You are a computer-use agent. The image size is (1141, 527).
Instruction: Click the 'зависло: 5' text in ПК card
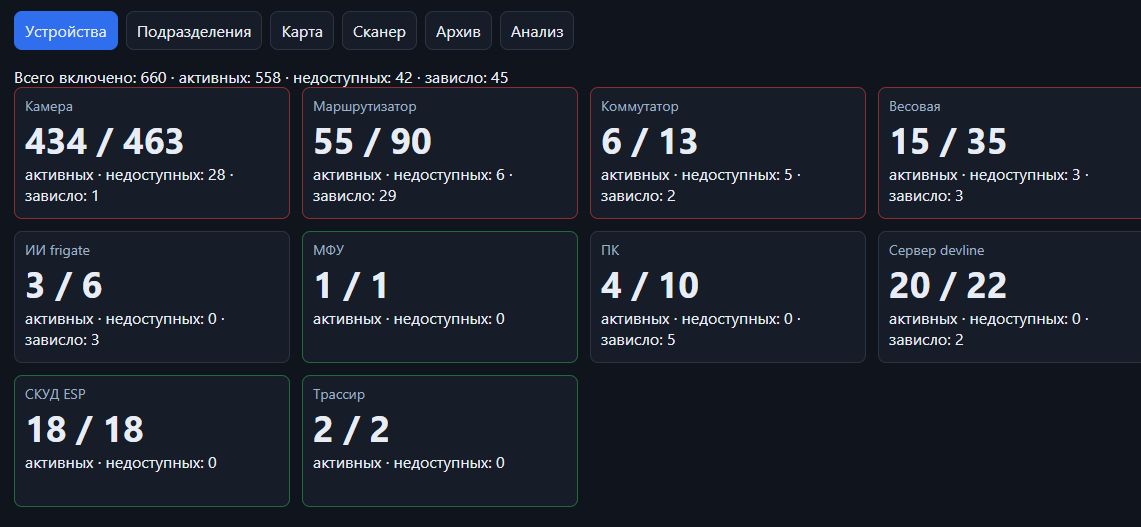click(x=638, y=340)
